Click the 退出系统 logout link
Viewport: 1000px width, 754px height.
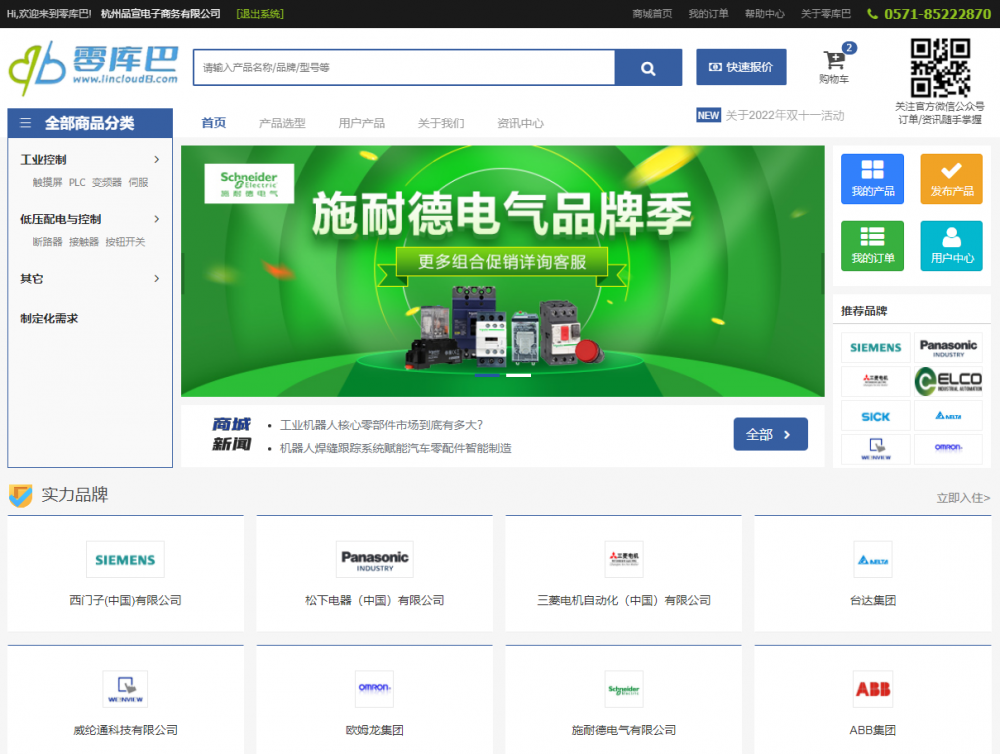pyautogui.click(x=260, y=14)
